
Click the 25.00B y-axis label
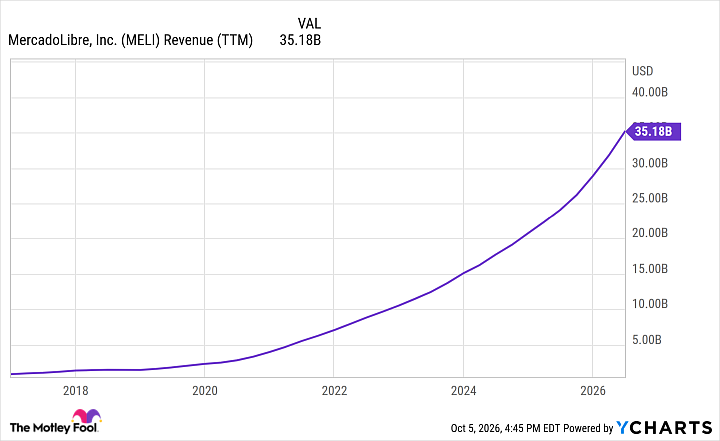(650, 198)
